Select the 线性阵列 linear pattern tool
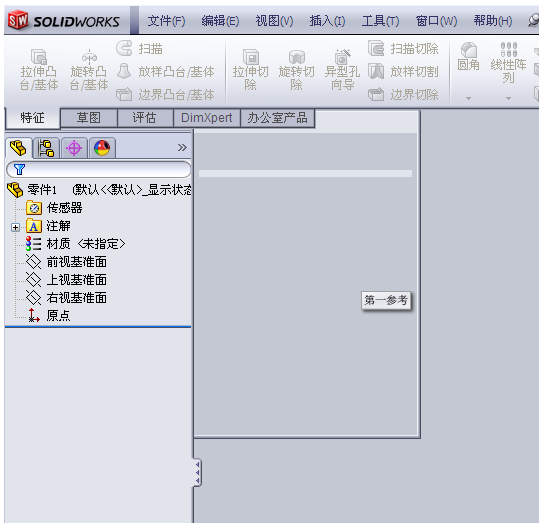The width and height of the screenshot is (539, 523). 508,63
